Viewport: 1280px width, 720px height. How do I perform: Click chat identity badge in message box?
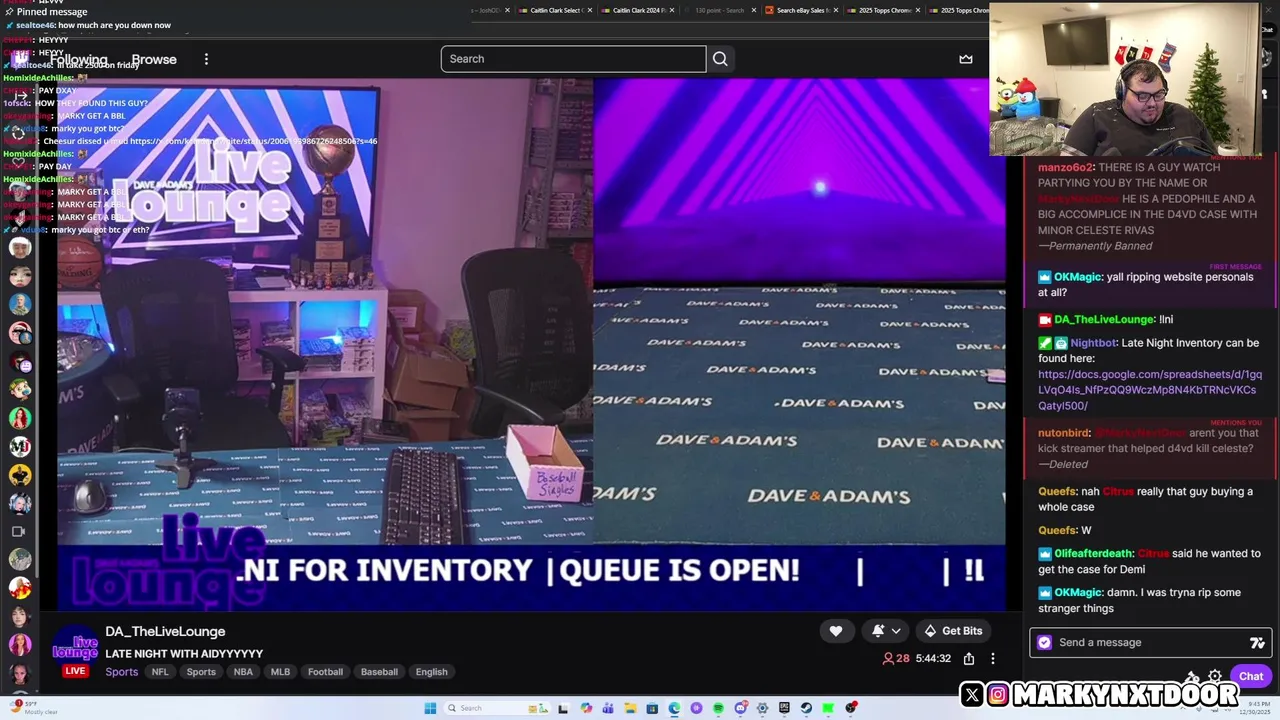(x=1045, y=643)
